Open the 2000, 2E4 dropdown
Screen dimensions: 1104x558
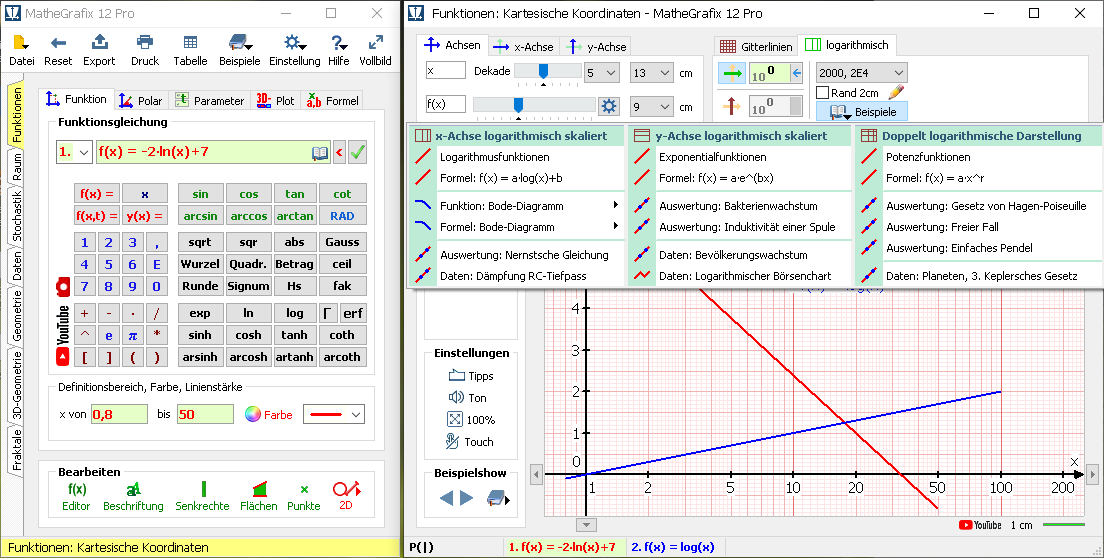[862, 72]
